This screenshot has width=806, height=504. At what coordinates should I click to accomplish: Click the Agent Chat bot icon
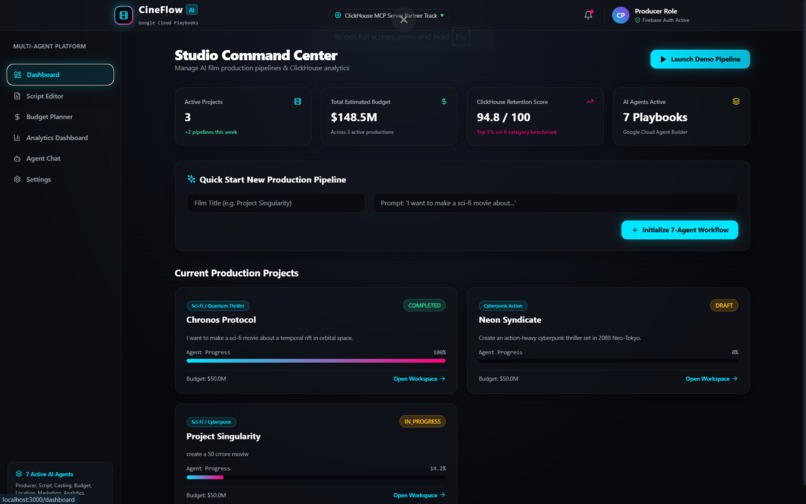pyautogui.click(x=17, y=158)
